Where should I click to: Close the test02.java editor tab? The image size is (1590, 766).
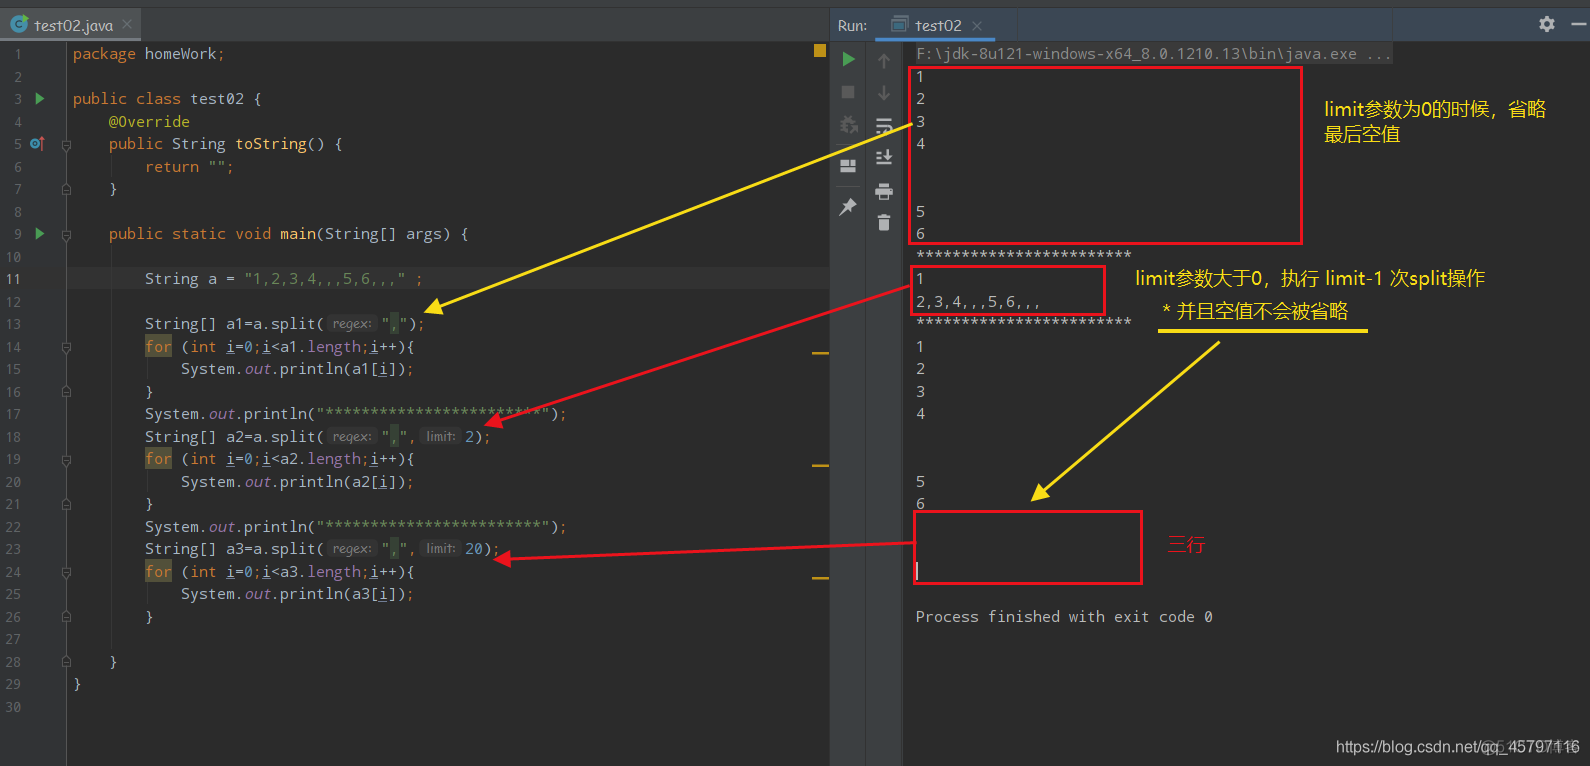pos(126,24)
